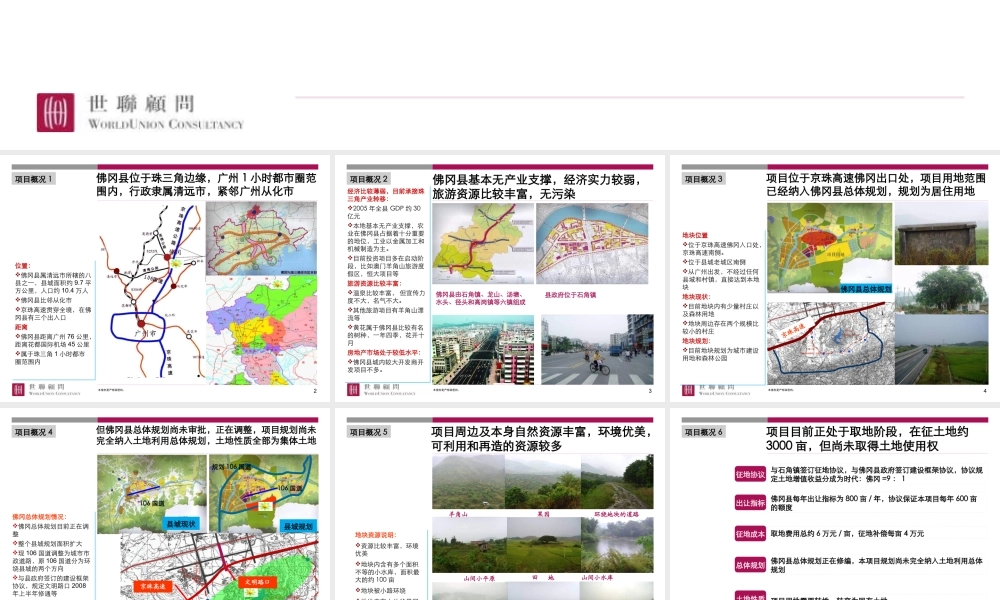The image size is (1000, 600).
Task: Select the 项目概况 4 label tag
Action: [x=34, y=432]
